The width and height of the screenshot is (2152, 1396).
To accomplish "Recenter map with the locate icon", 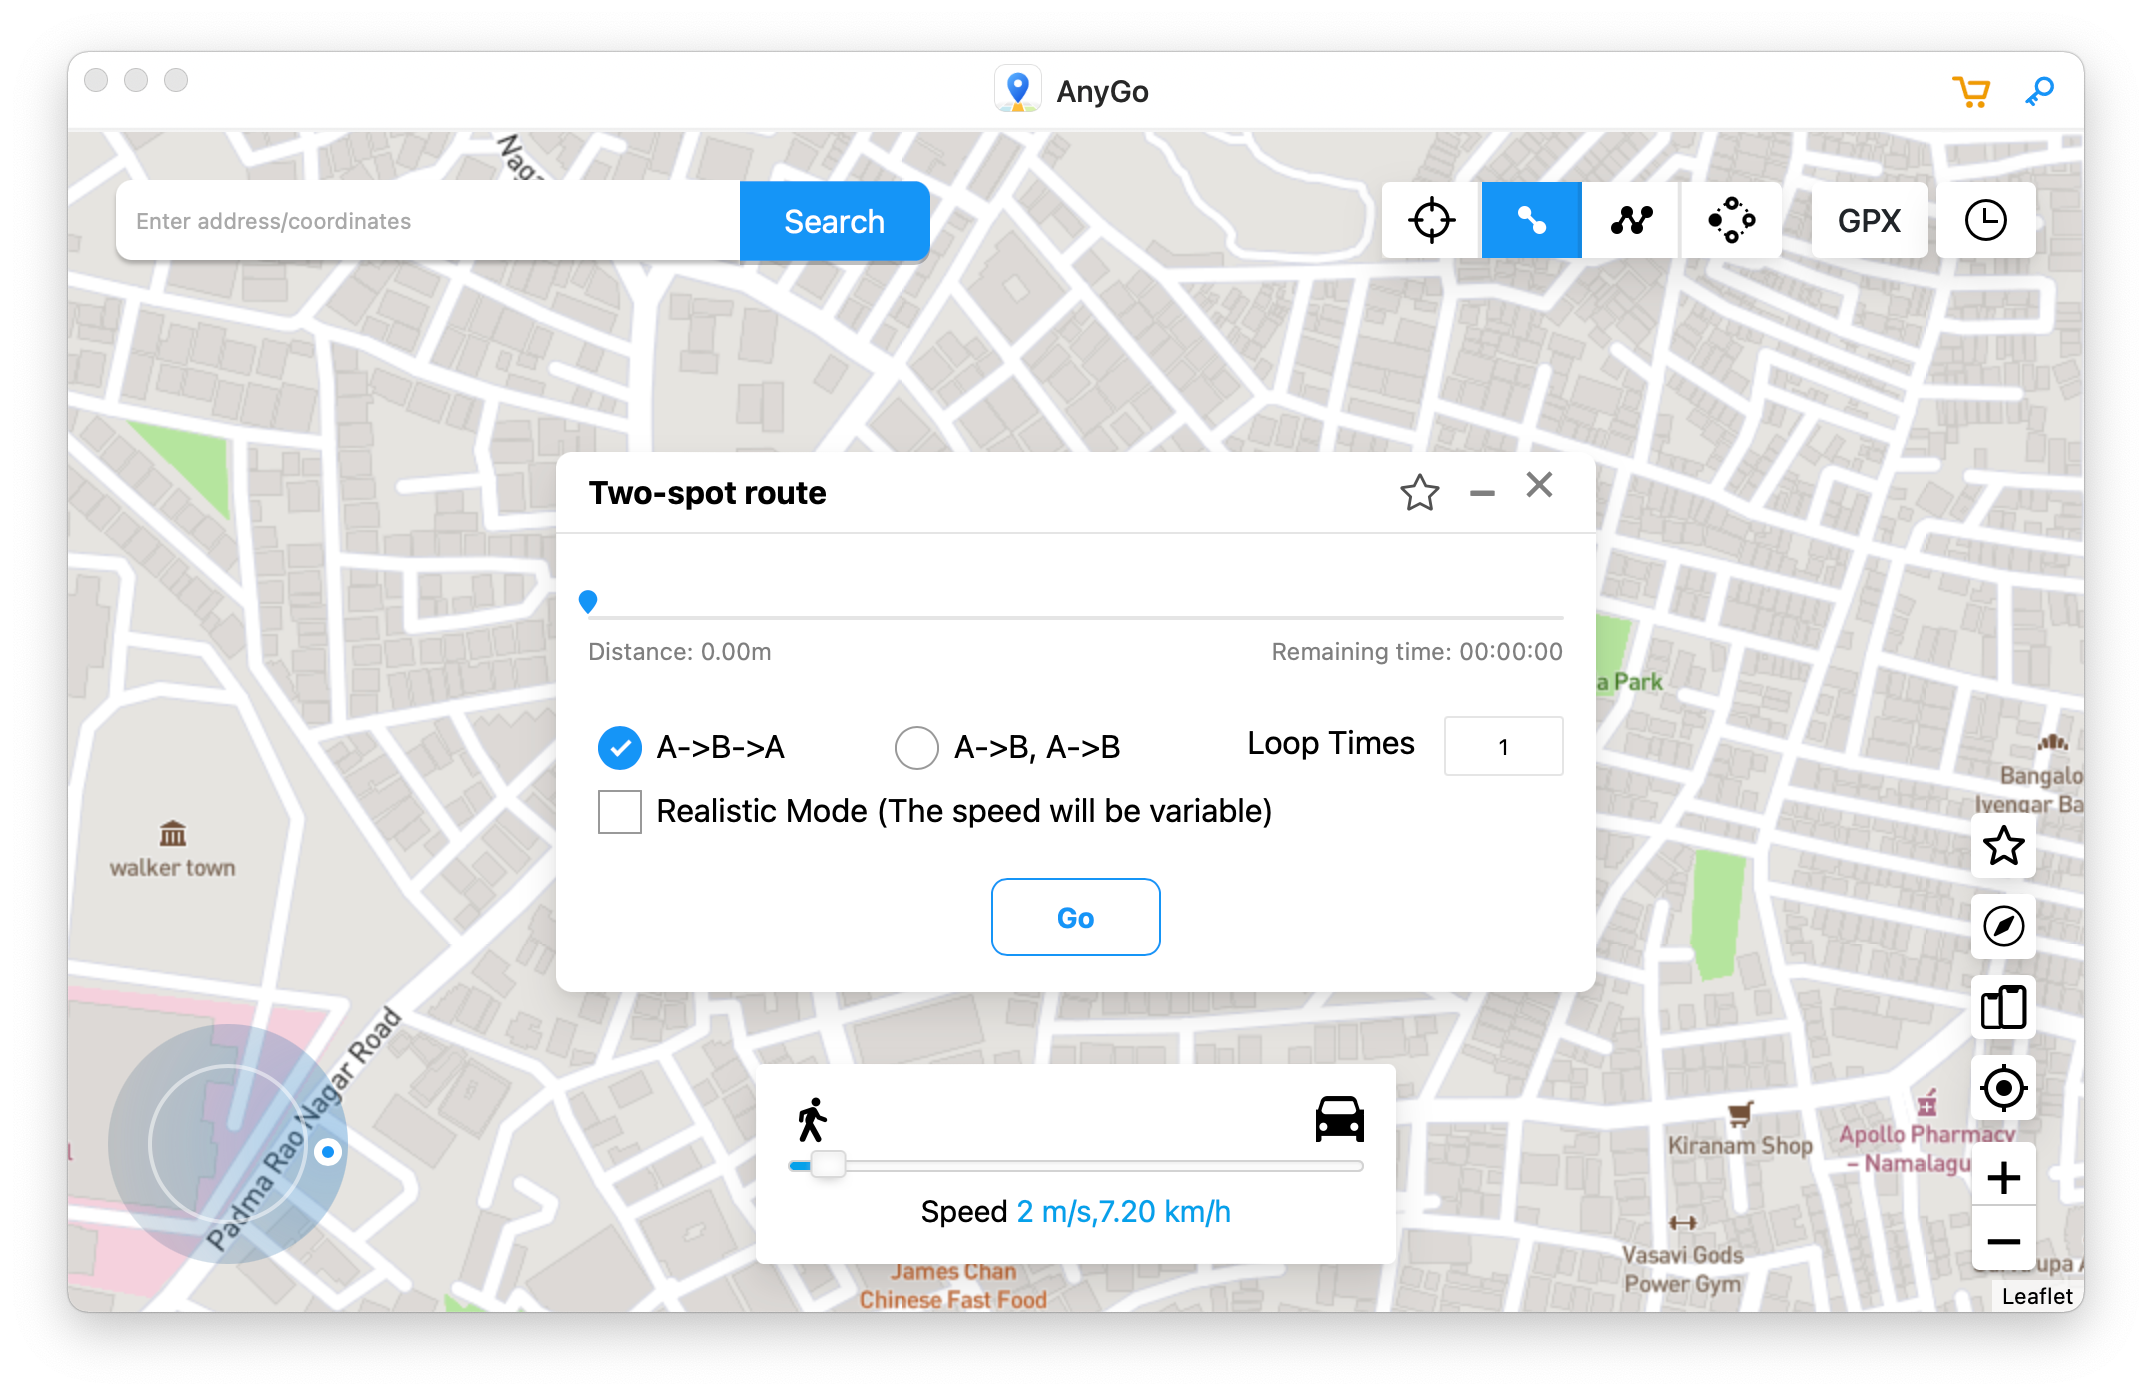I will 2003,1088.
